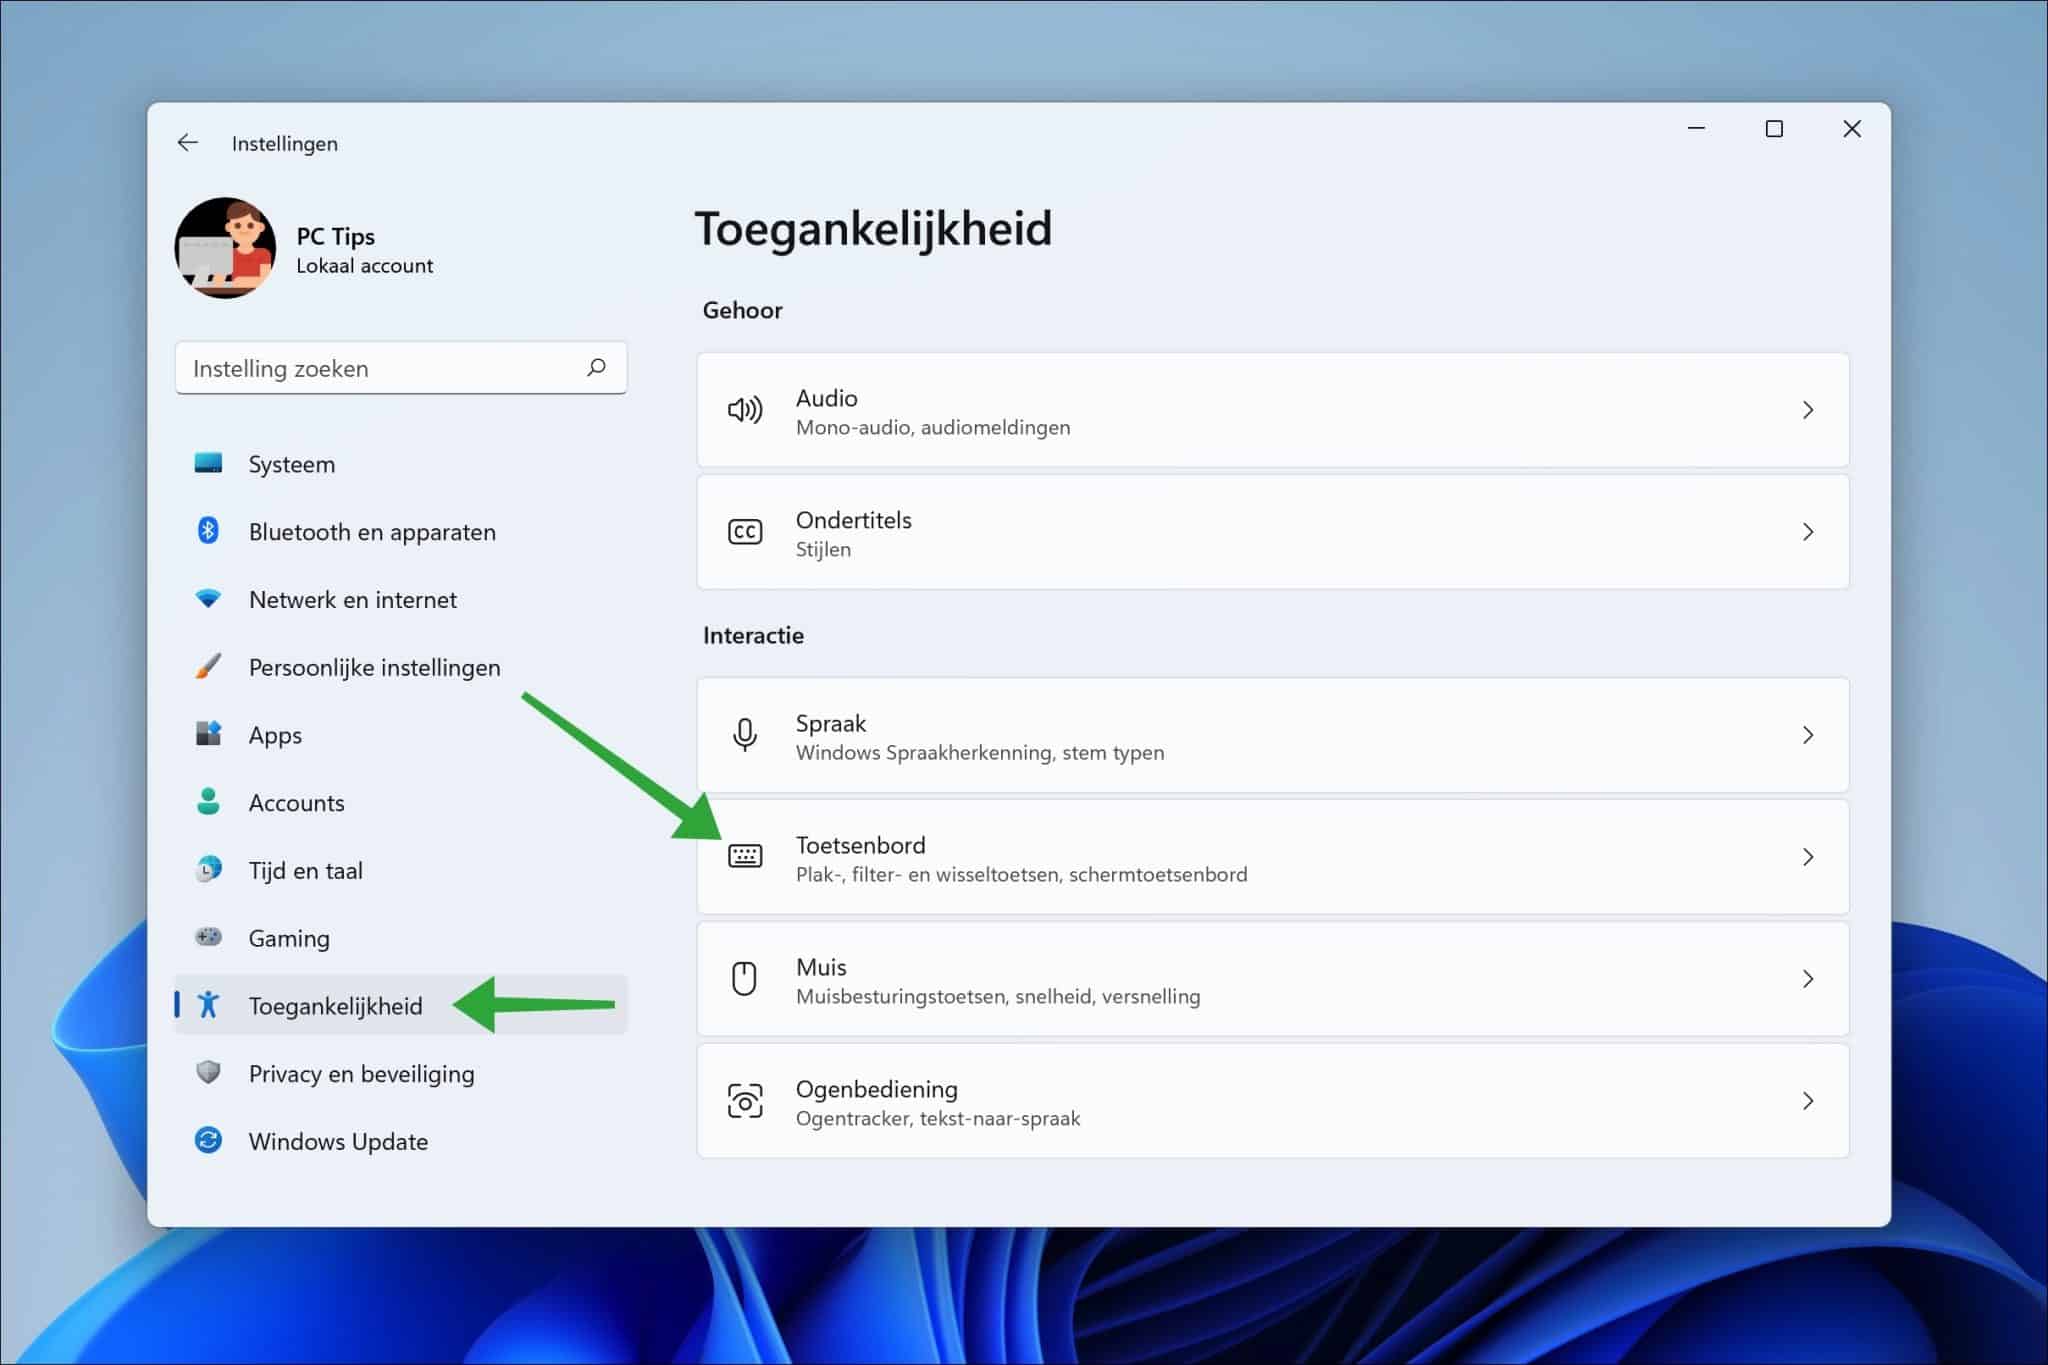Select Tijd en taal from the sidebar
Viewport: 2048px width, 1365px height.
click(305, 870)
